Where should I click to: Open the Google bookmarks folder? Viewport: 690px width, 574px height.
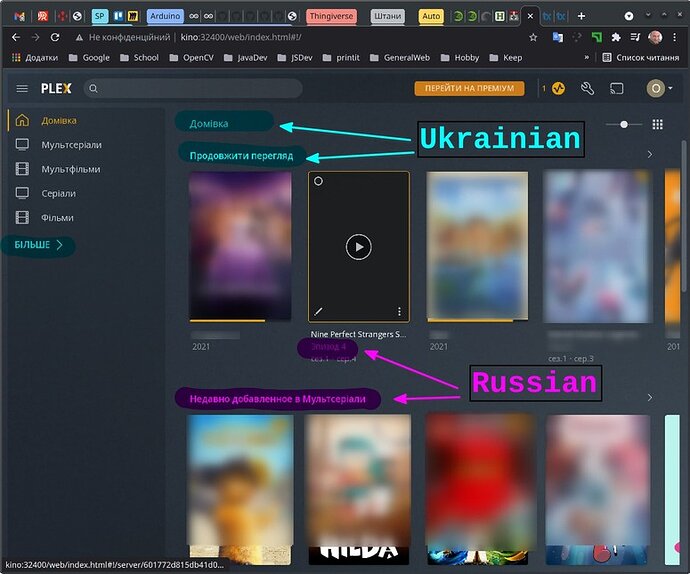(x=89, y=58)
